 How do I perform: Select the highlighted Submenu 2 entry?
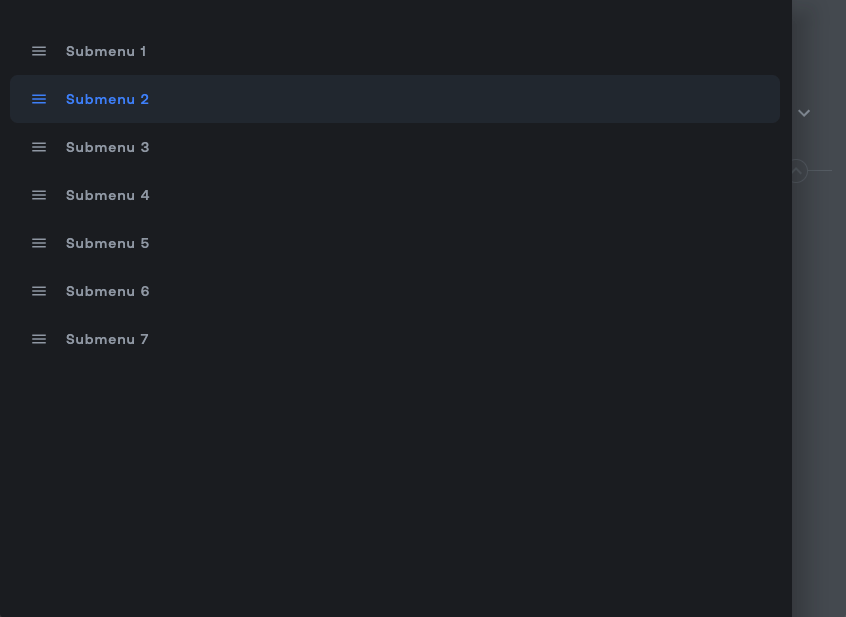pos(107,99)
